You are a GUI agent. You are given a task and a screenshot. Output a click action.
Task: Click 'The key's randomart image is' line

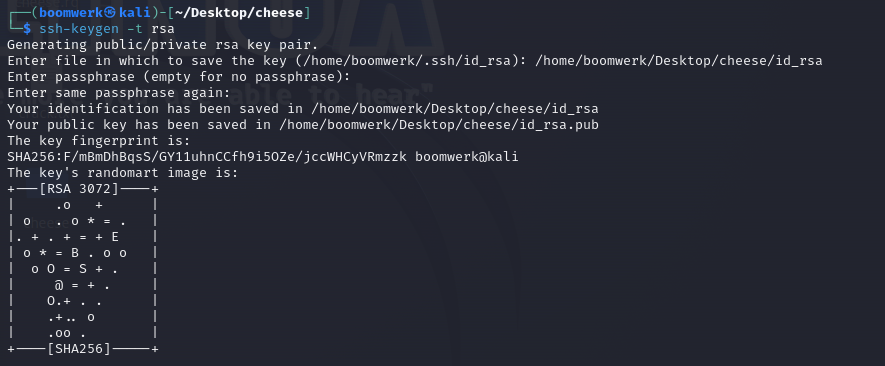(x=123, y=172)
